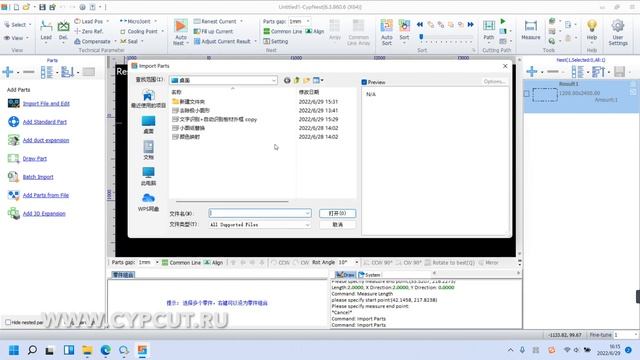Image resolution: width=640 pixels, height=360 pixels.
Task: Click the sort progress slider handle
Action: coord(421,37)
